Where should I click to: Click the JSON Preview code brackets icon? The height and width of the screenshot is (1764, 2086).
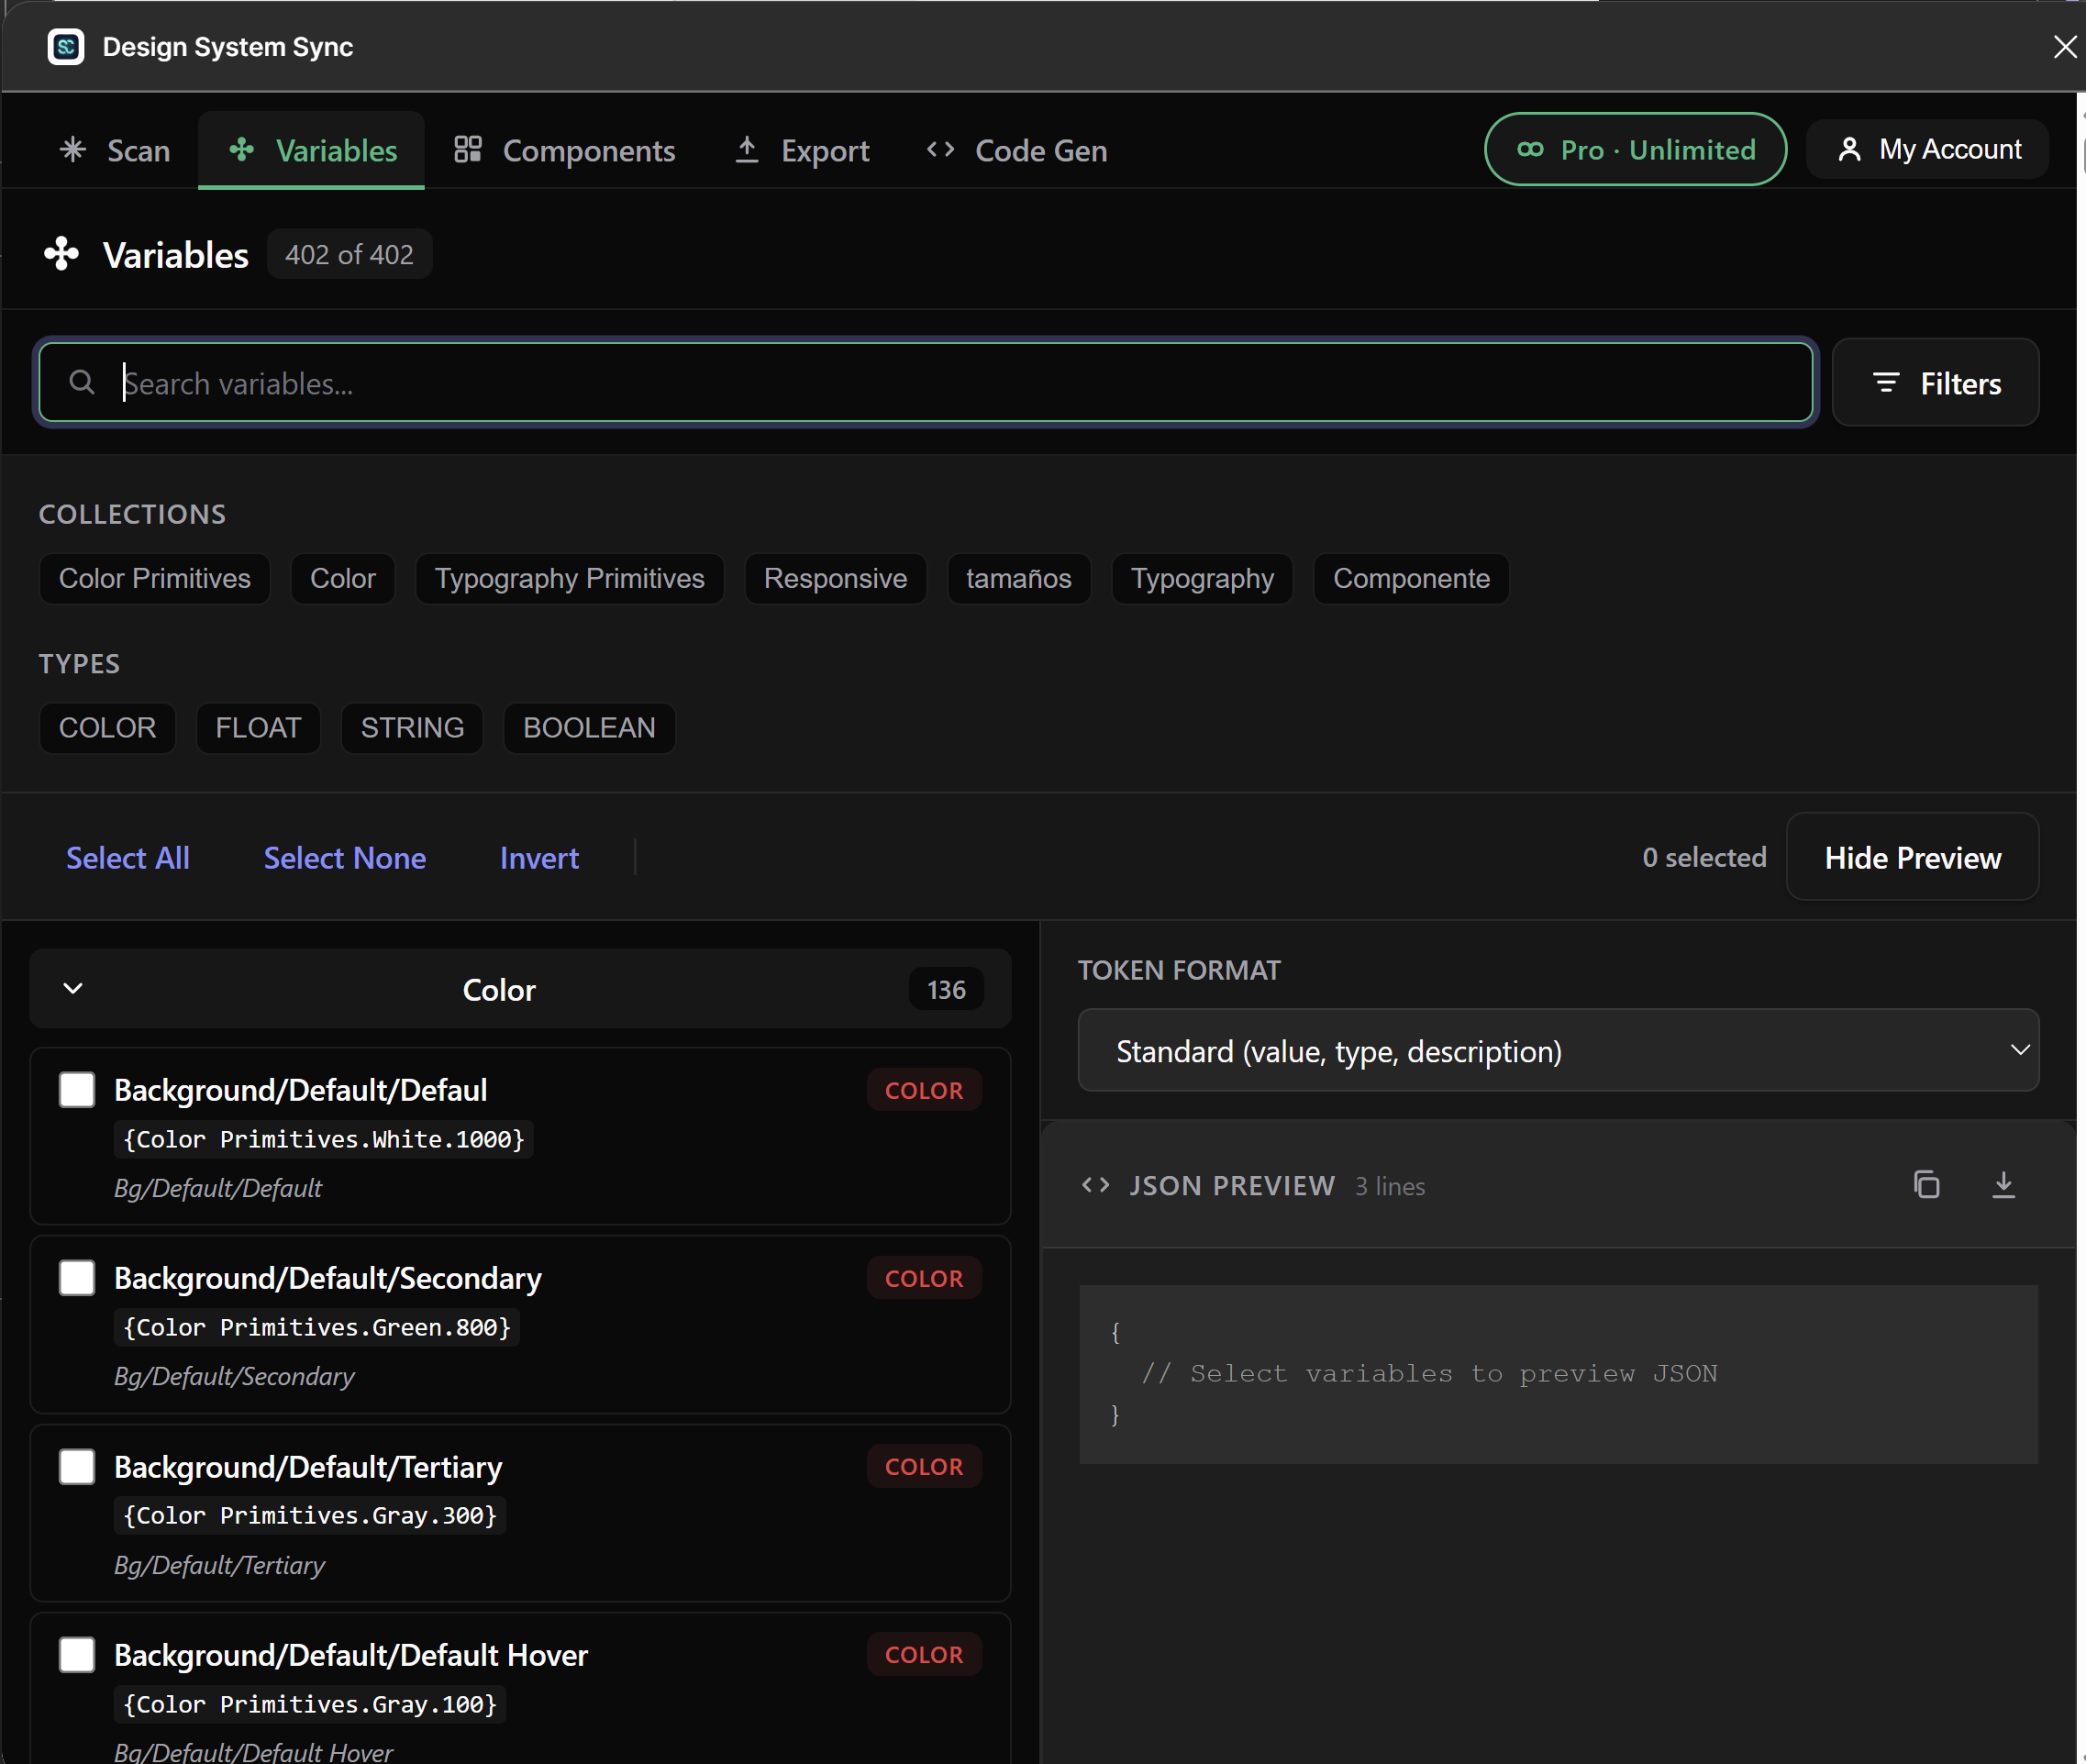point(1096,1186)
